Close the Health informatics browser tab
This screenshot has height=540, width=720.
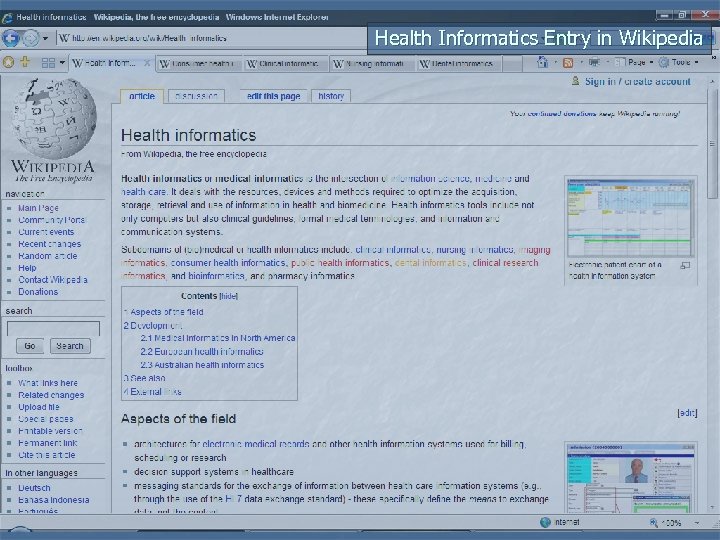pyautogui.click(x=147, y=63)
